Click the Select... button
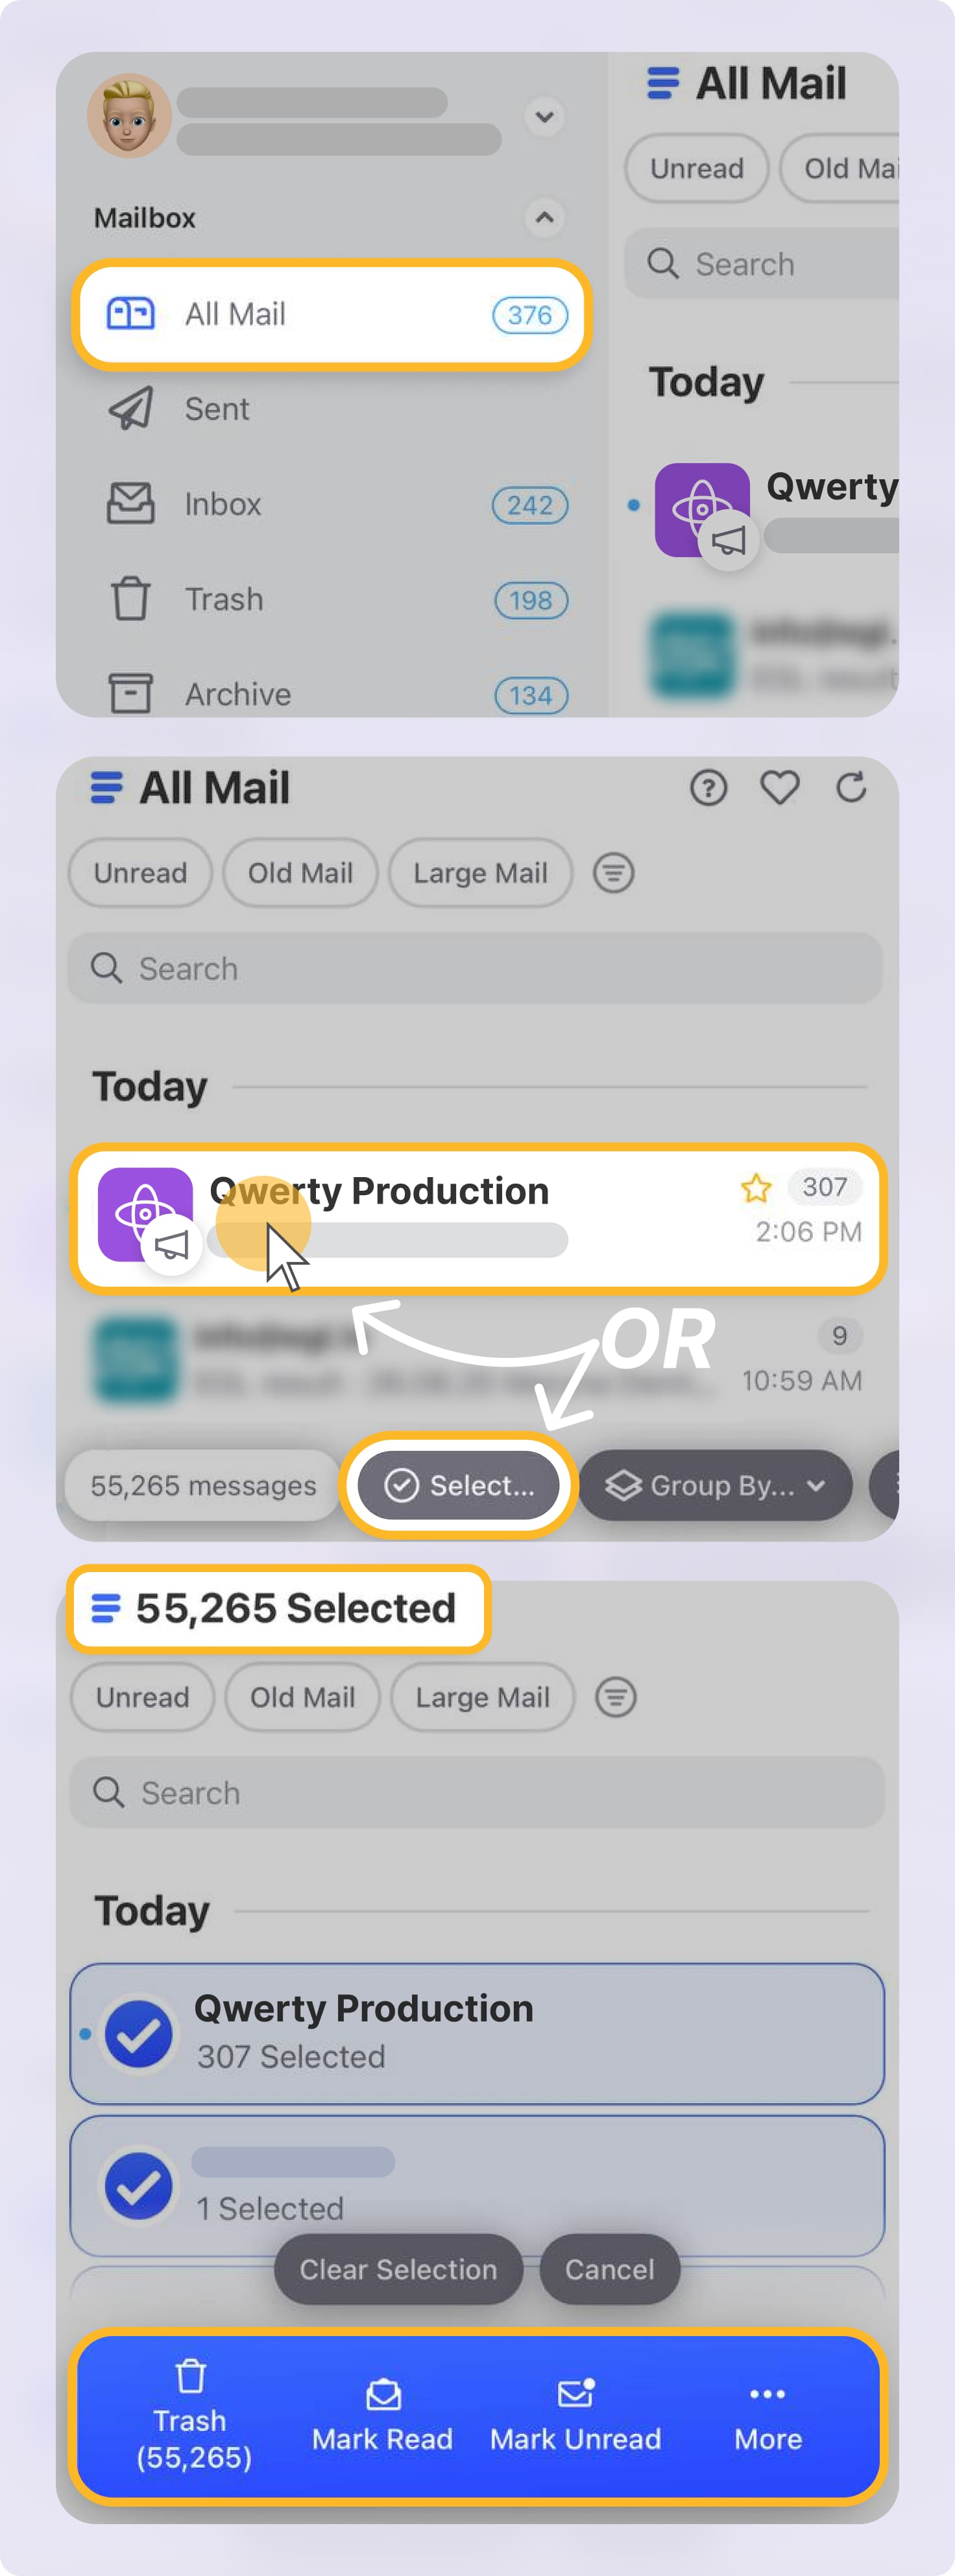The height and width of the screenshot is (2576, 955). [x=458, y=1485]
